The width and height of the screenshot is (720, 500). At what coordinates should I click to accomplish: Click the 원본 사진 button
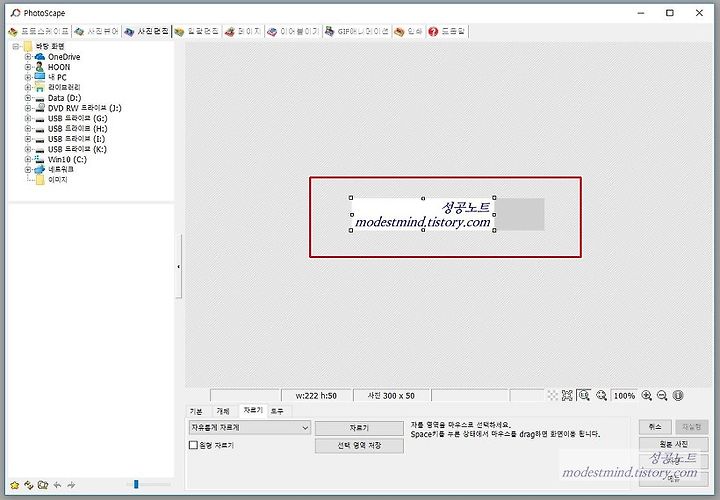click(x=673, y=444)
